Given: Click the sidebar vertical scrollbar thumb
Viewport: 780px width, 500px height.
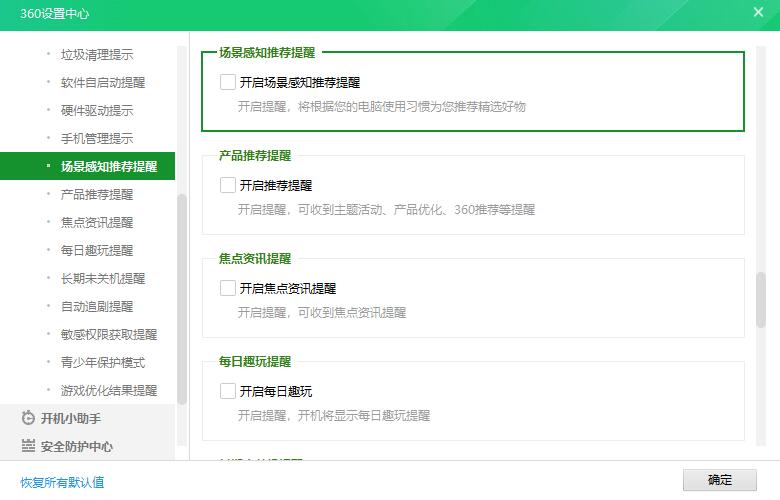Looking at the screenshot, I should 182,299.
